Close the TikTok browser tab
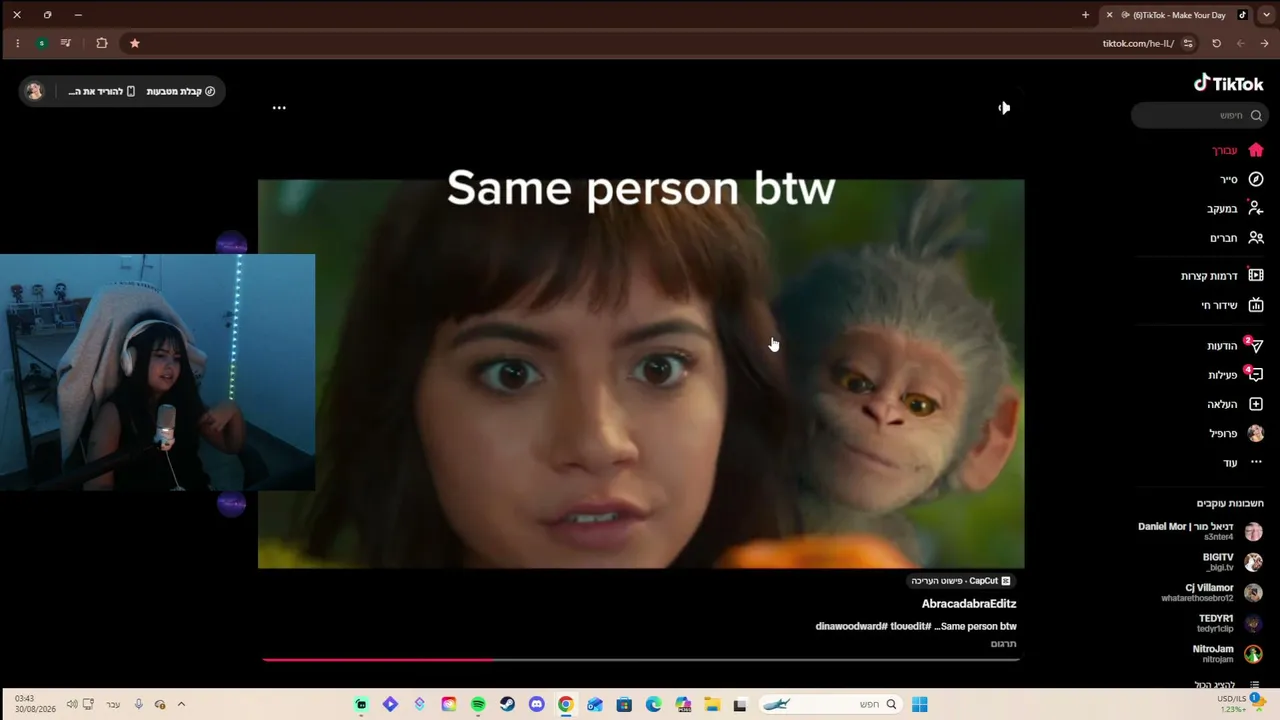This screenshot has height=720, width=1280. tap(1109, 15)
